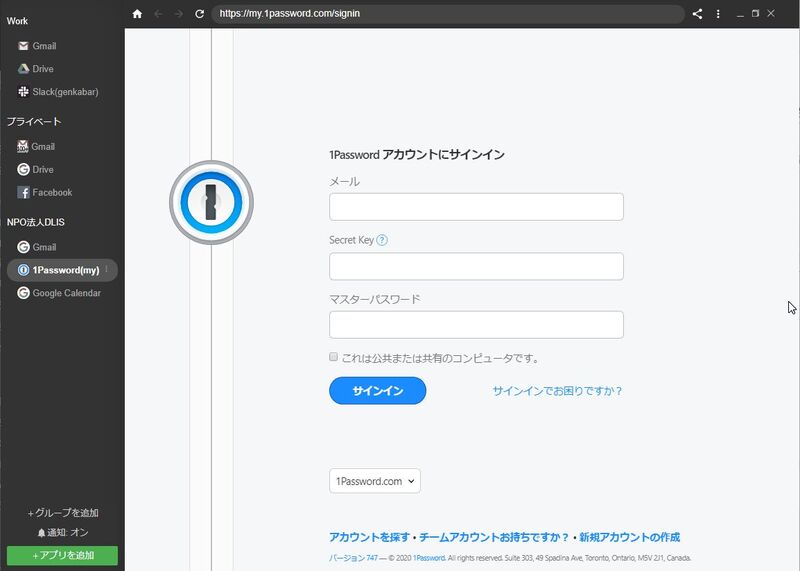The image size is (800, 571).
Task: Close the application window
Action: coord(771,14)
